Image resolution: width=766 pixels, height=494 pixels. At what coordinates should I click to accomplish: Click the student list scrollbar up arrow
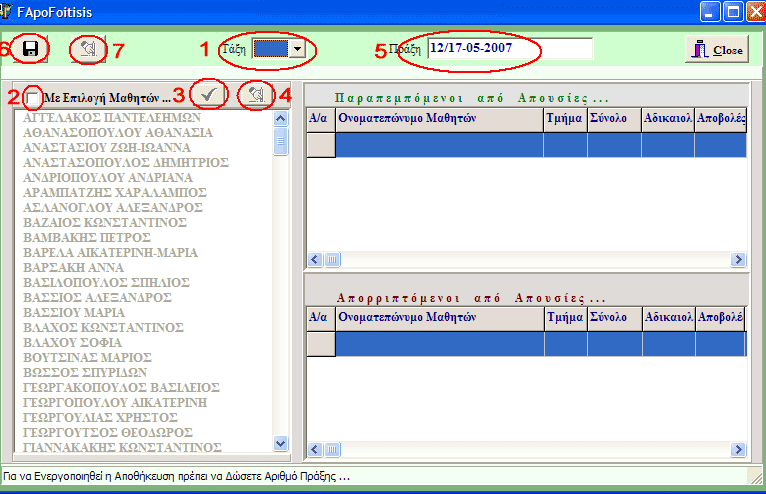coord(281,118)
